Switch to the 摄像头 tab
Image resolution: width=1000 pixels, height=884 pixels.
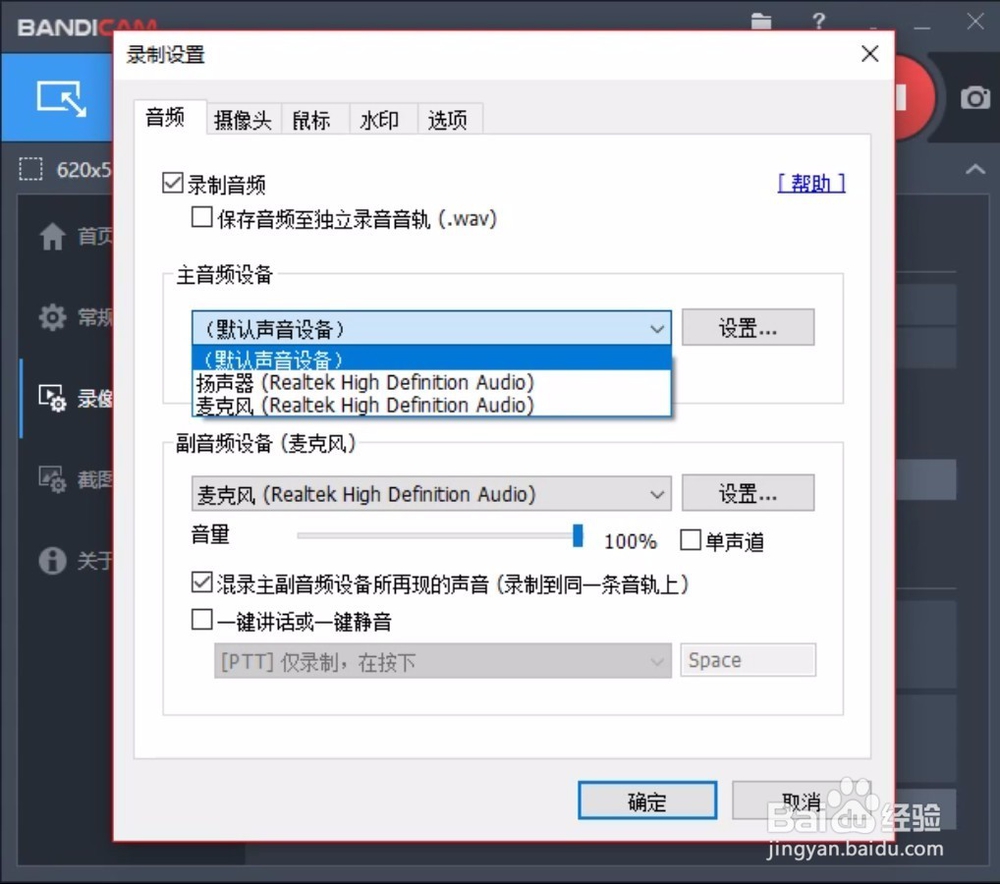point(243,120)
